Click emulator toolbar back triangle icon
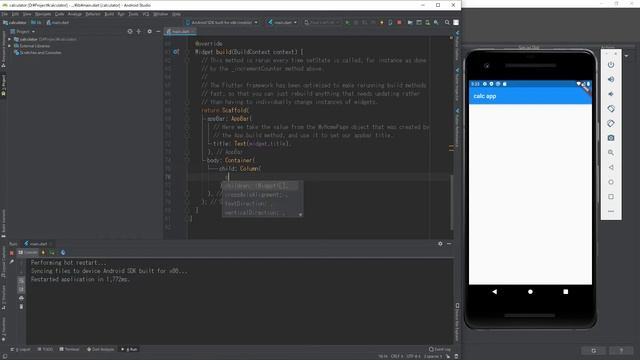The width and height of the screenshot is (640, 360). tap(611, 167)
